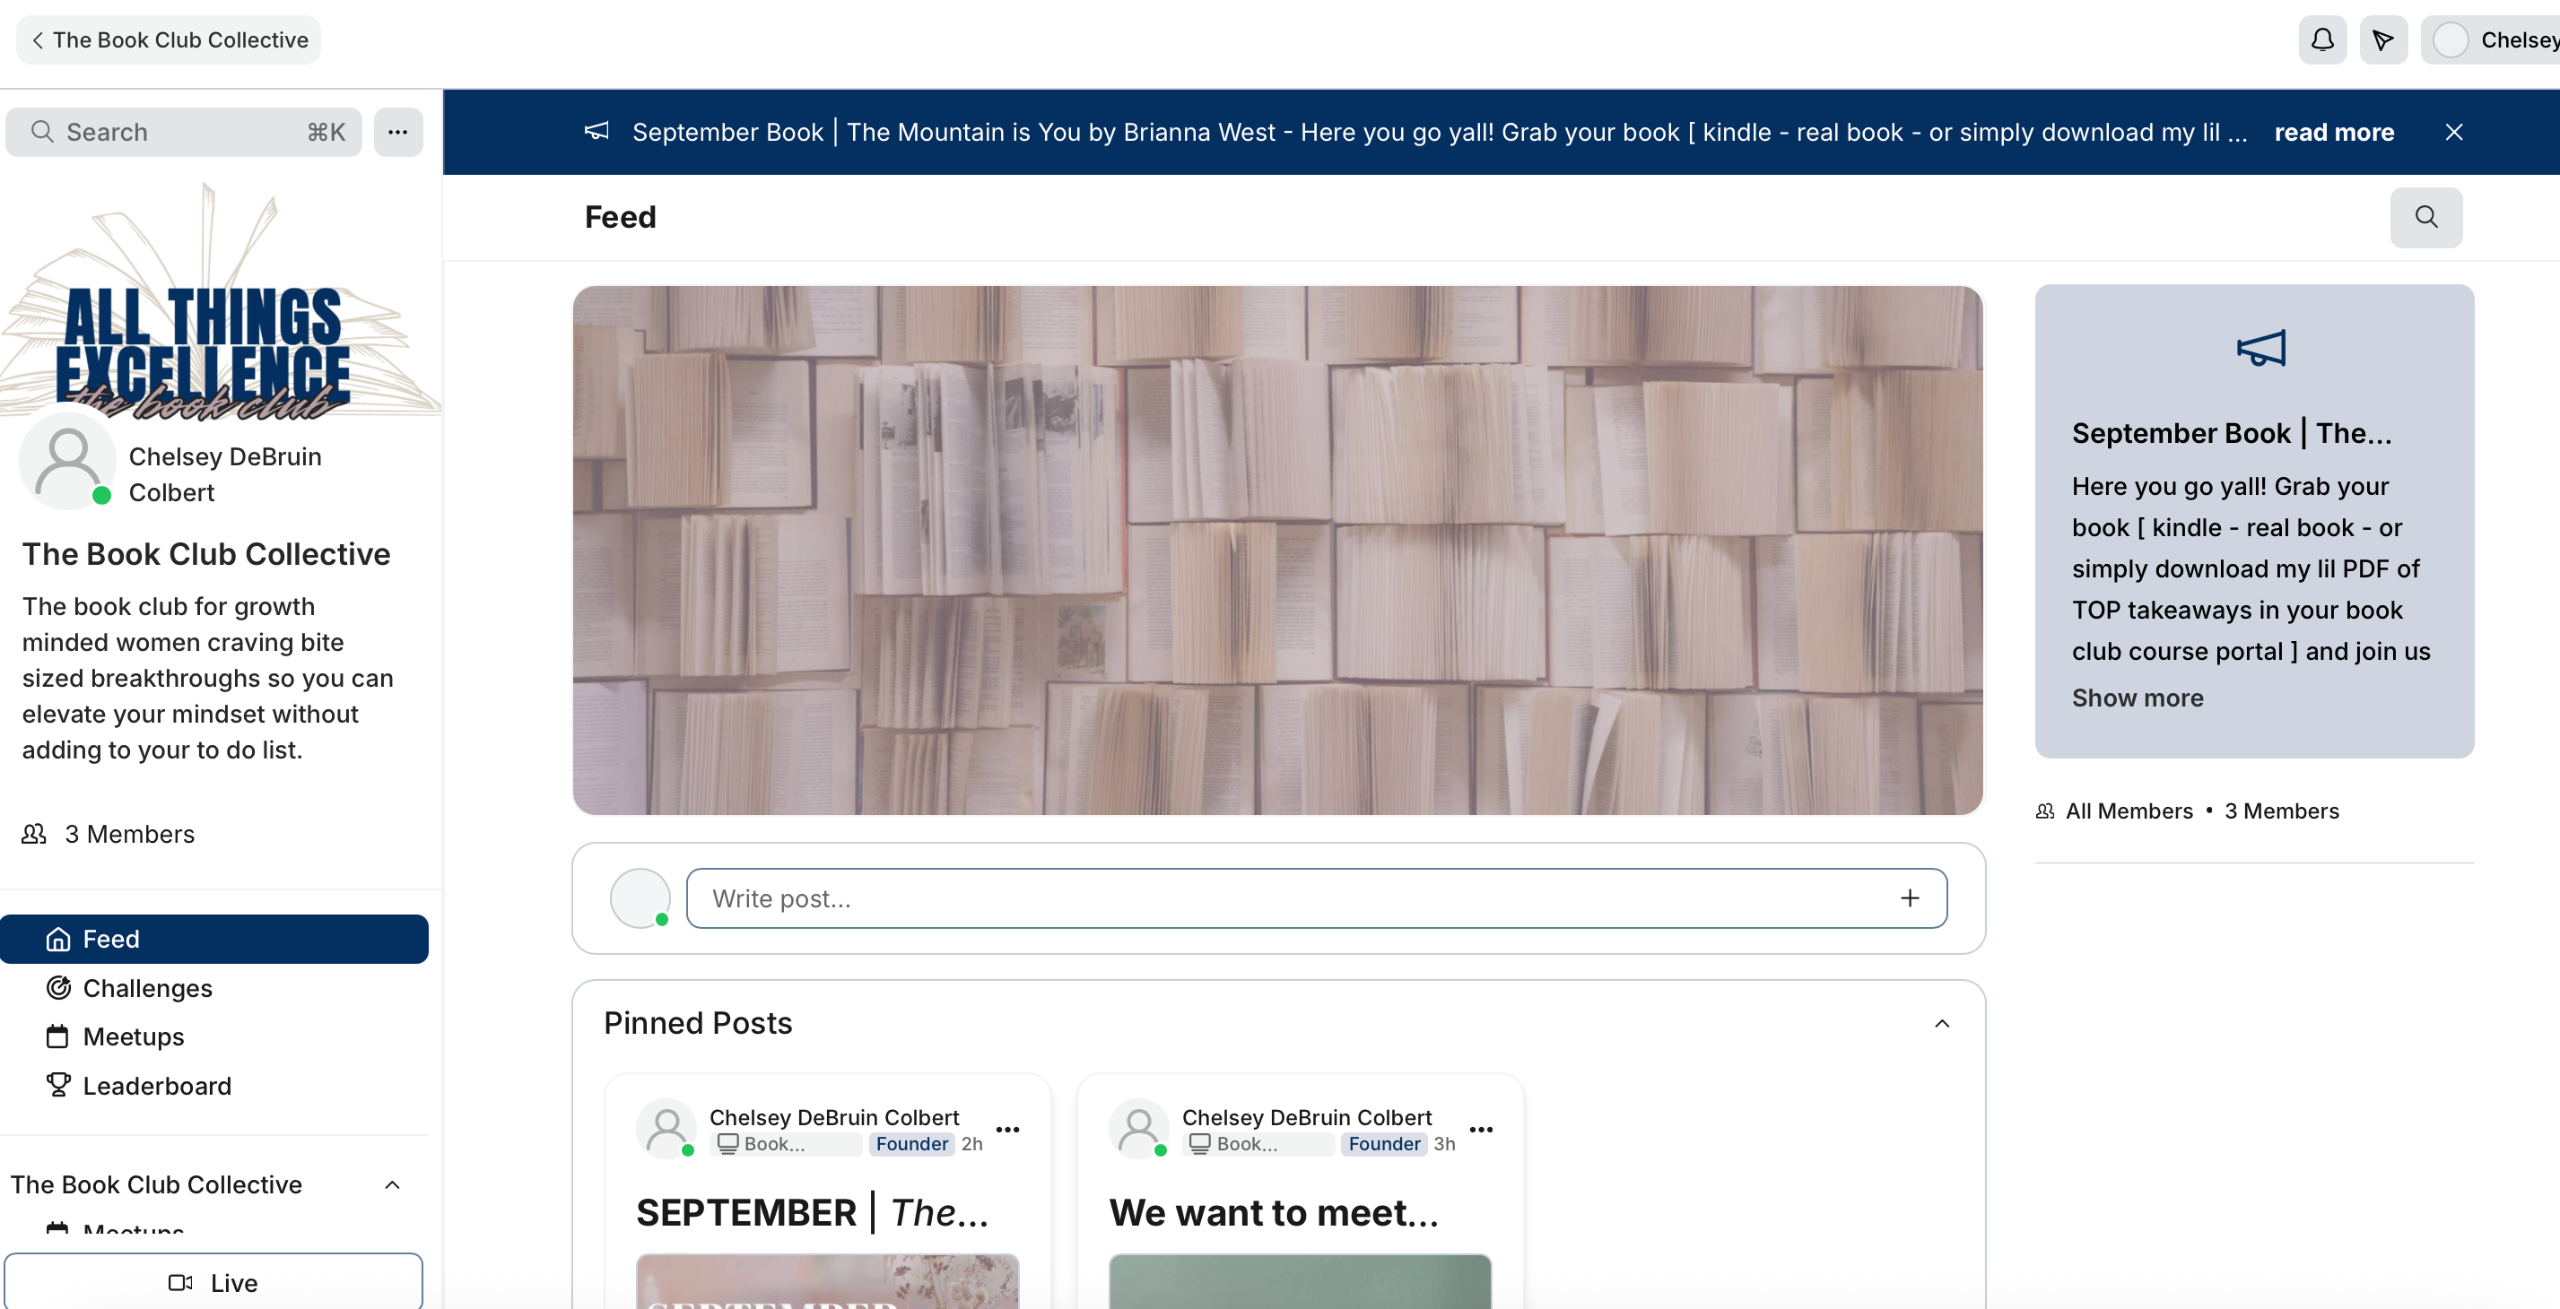Screen dimensions: 2560x1309
Task: Click read more on announcement banner
Action: [x=2334, y=132]
